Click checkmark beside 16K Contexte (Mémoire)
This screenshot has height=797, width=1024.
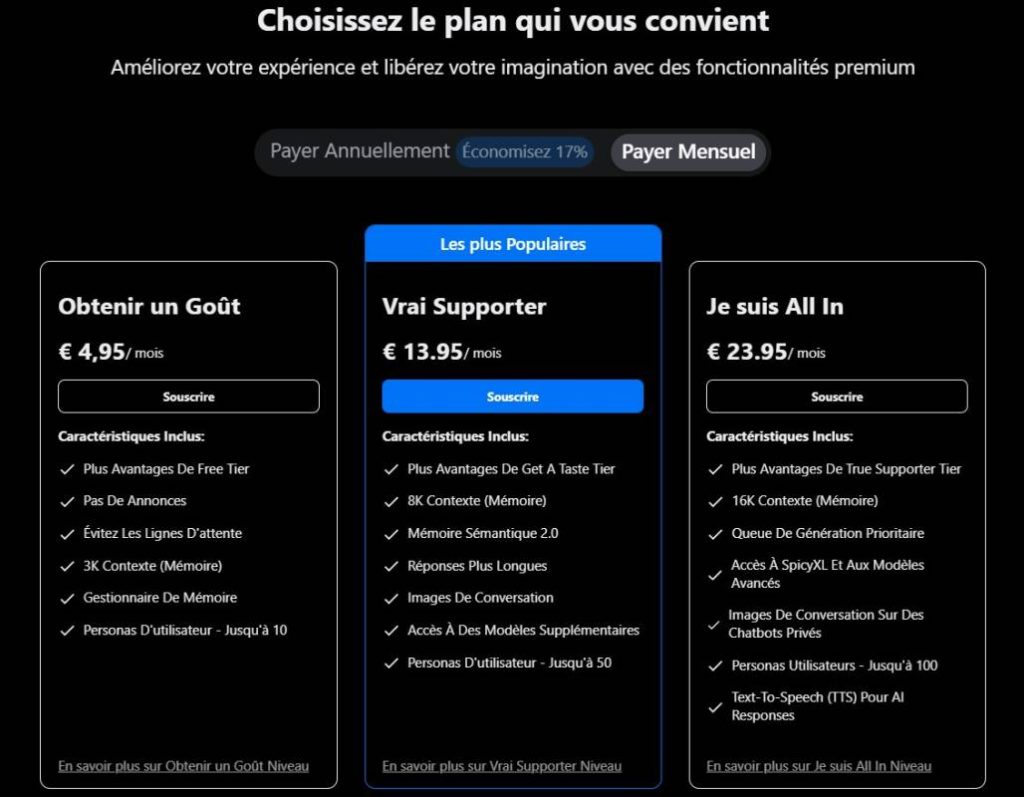(716, 502)
